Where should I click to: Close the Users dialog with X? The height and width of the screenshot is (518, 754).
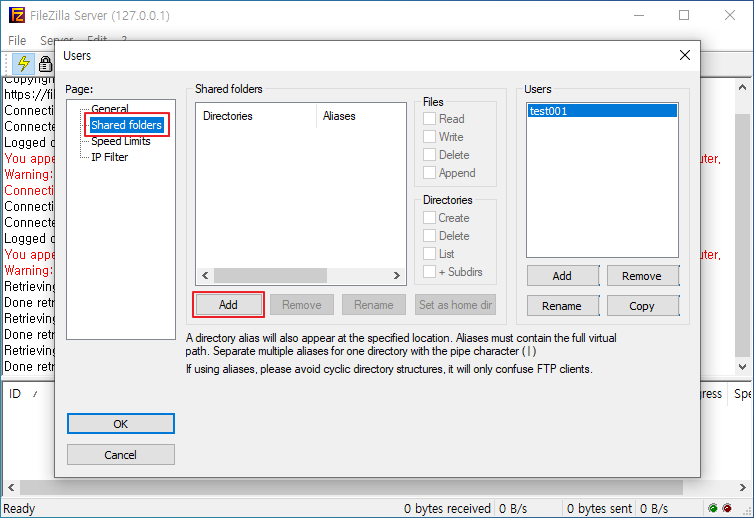[685, 55]
